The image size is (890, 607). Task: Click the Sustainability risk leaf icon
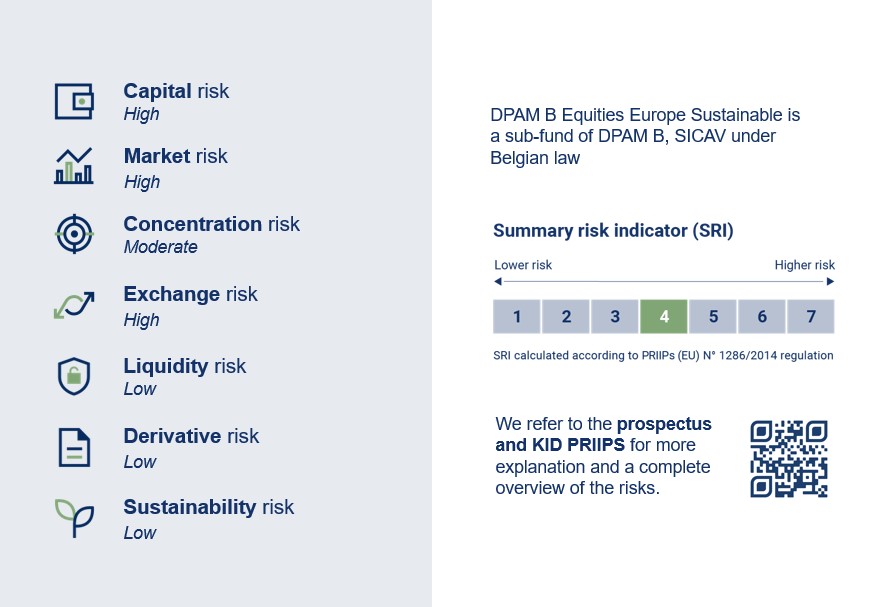73,517
